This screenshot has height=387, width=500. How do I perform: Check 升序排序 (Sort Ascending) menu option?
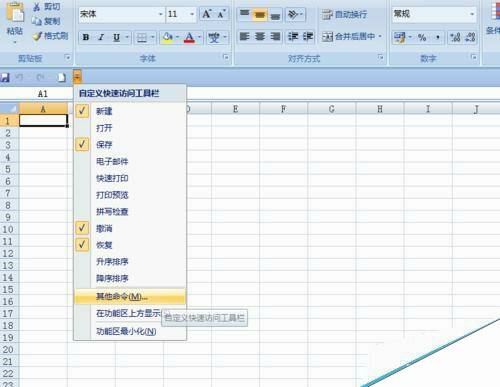point(130,262)
